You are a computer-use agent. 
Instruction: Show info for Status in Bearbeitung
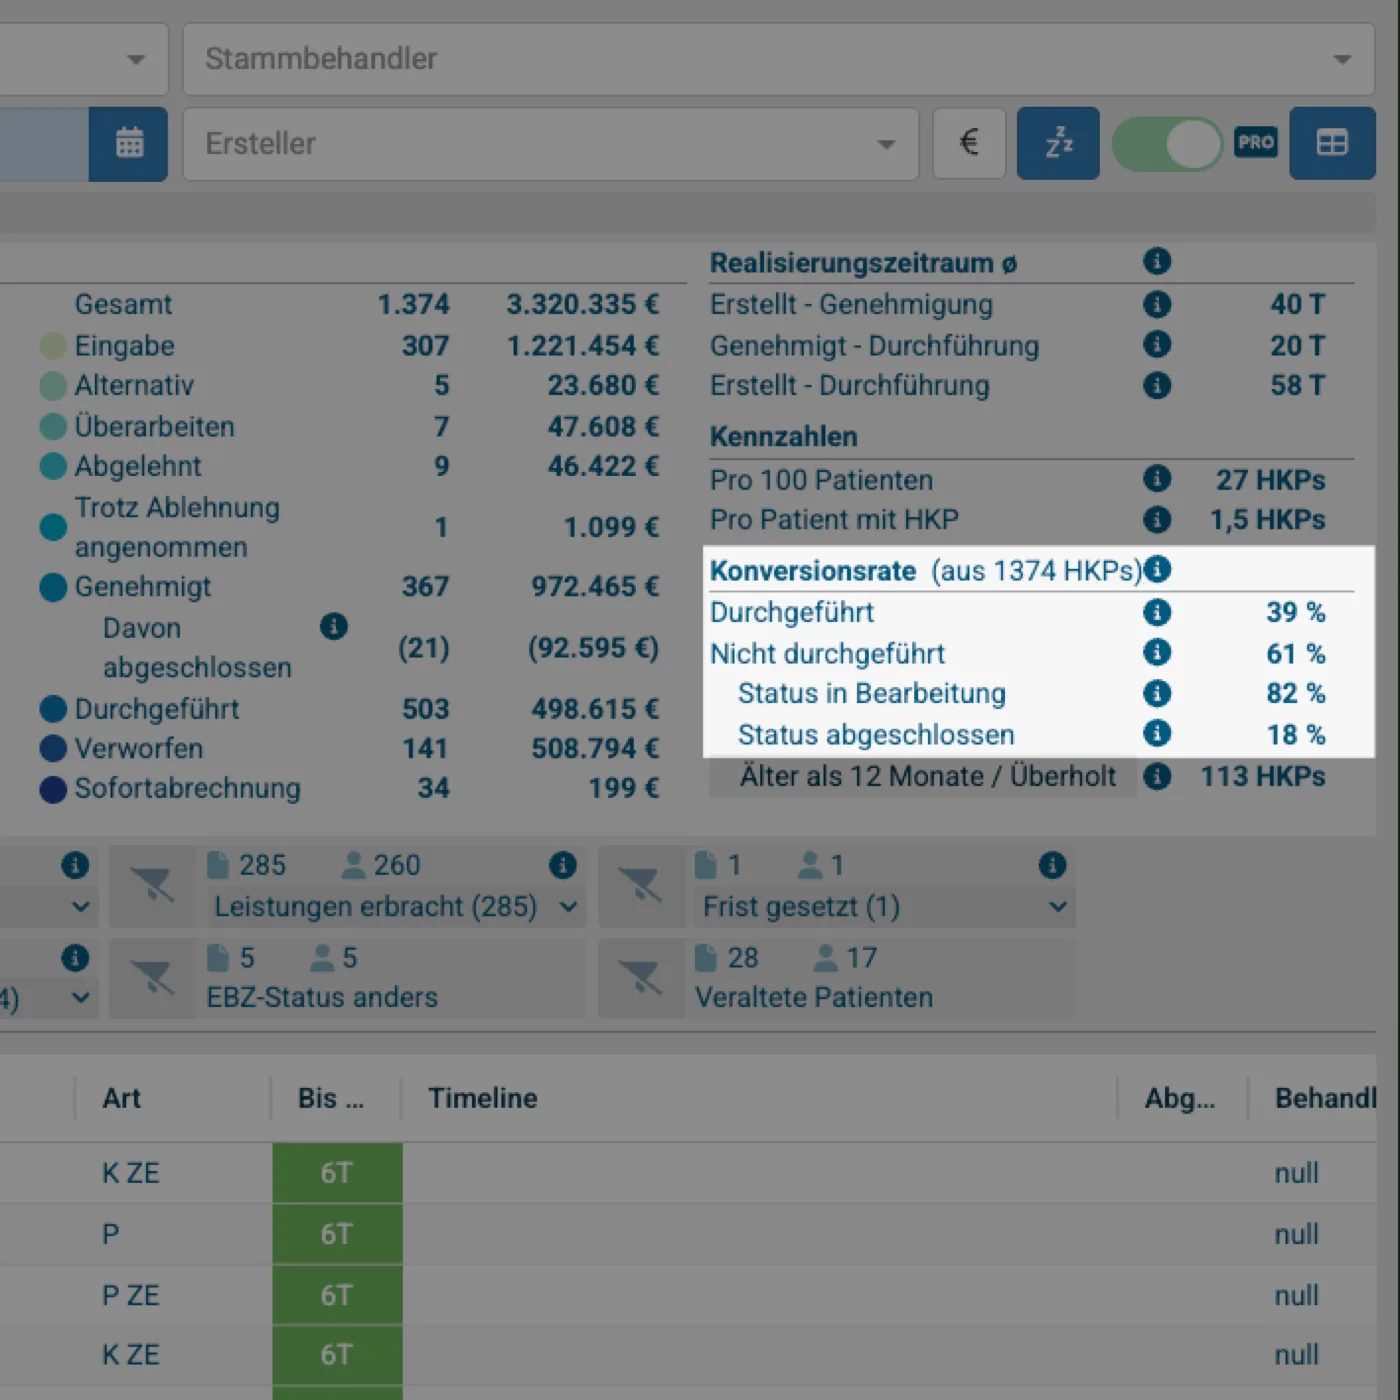point(1157,693)
